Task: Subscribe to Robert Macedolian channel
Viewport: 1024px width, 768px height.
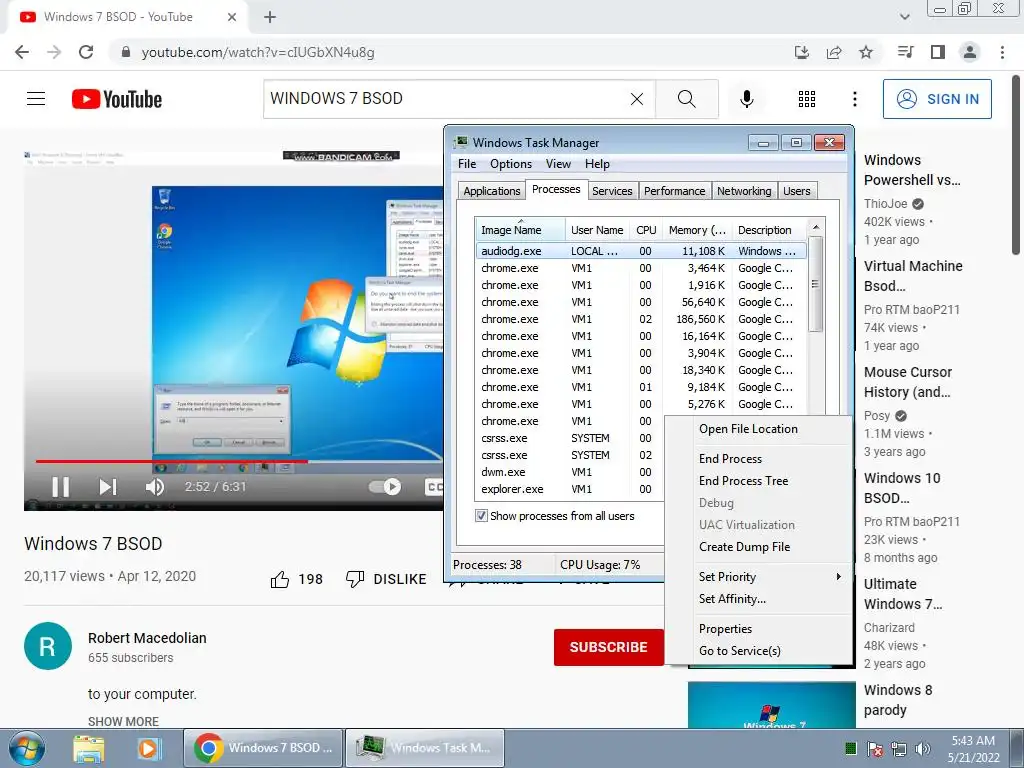Action: (x=608, y=647)
